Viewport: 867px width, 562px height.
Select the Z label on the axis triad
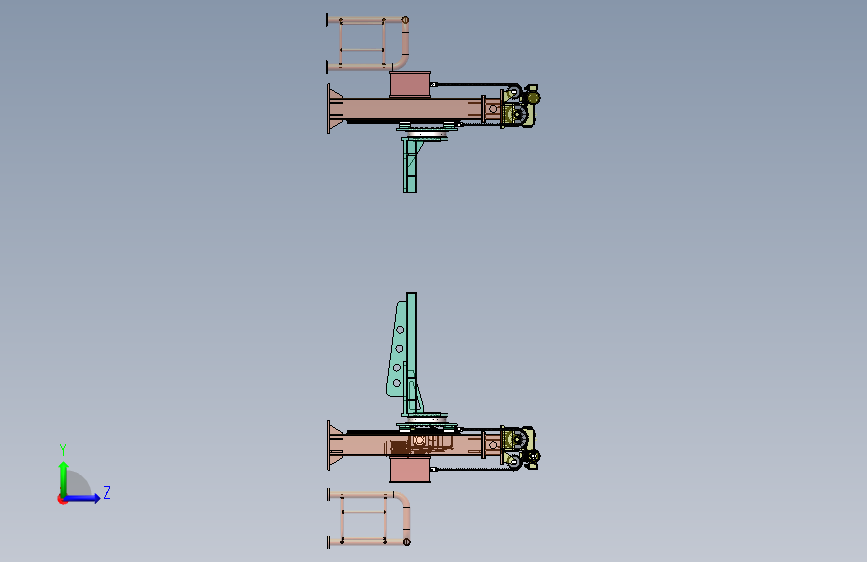pyautogui.click(x=107, y=492)
